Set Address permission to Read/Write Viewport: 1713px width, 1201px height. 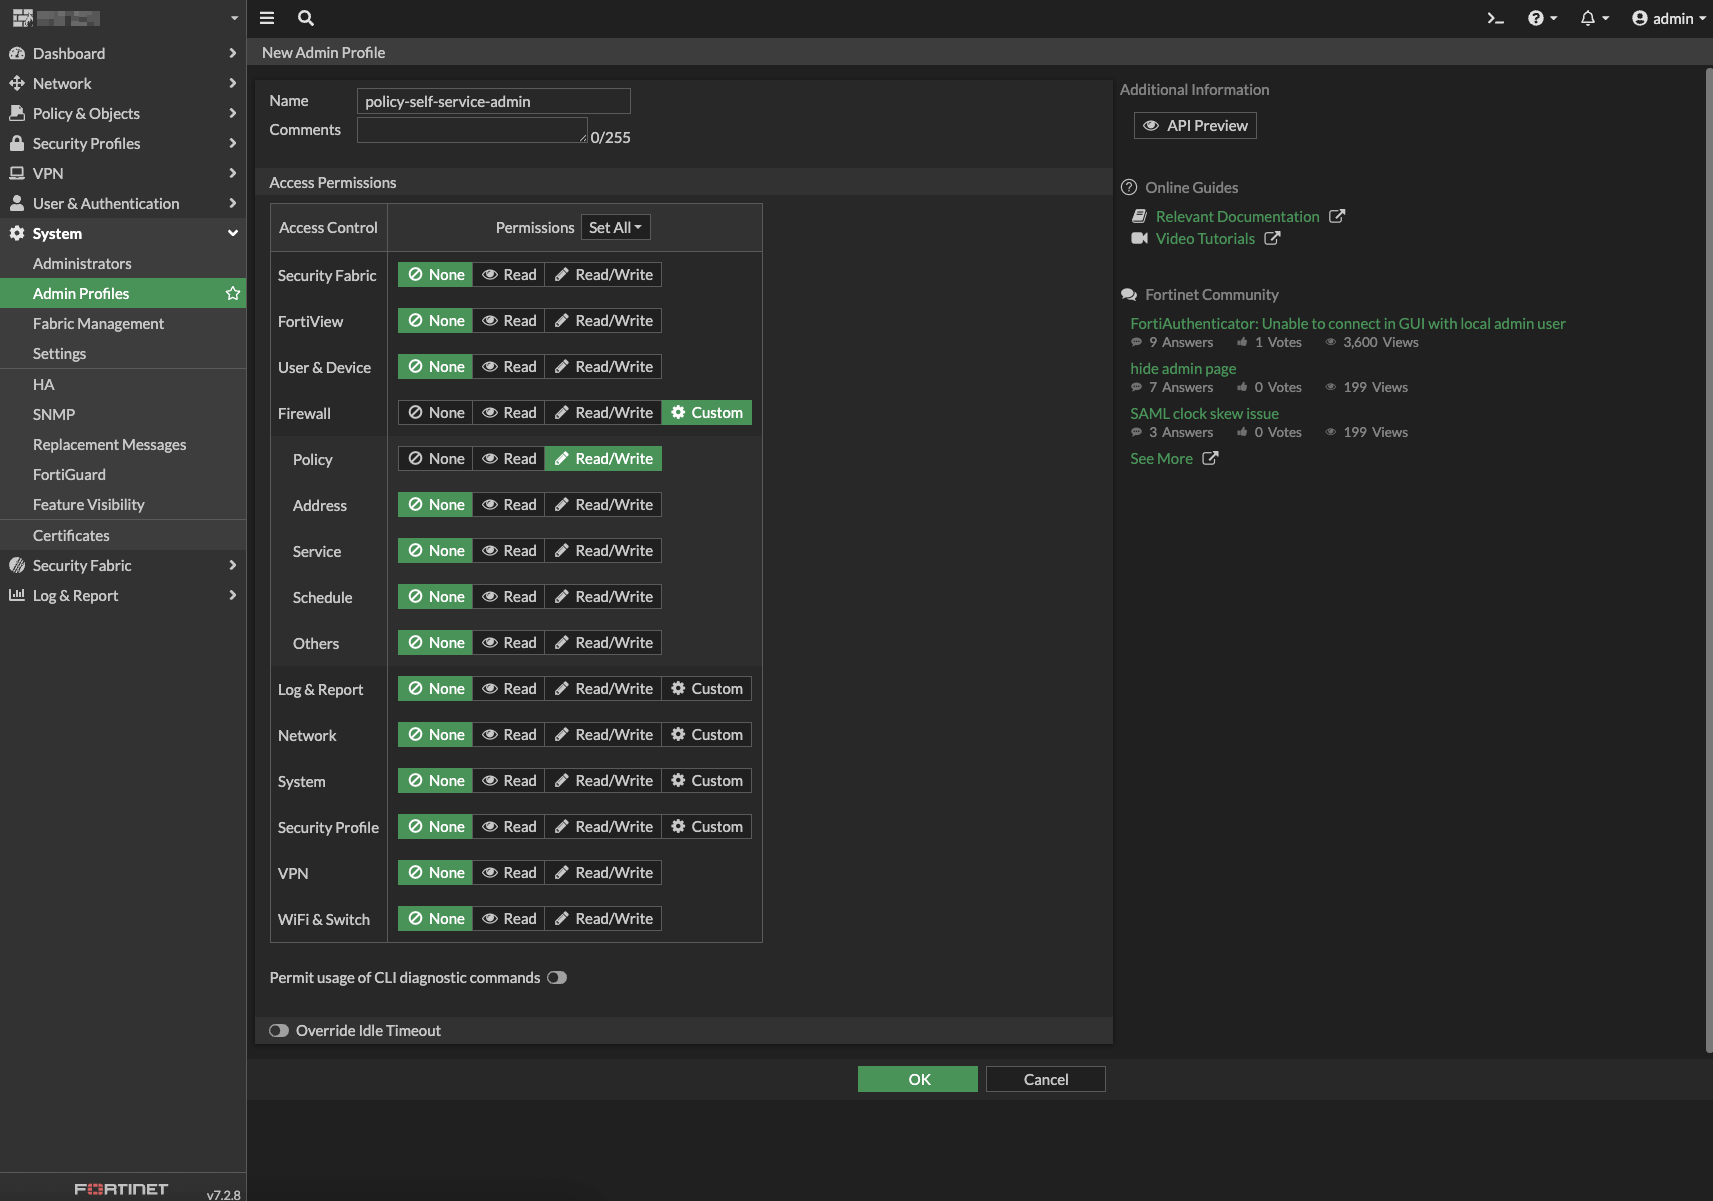(603, 505)
